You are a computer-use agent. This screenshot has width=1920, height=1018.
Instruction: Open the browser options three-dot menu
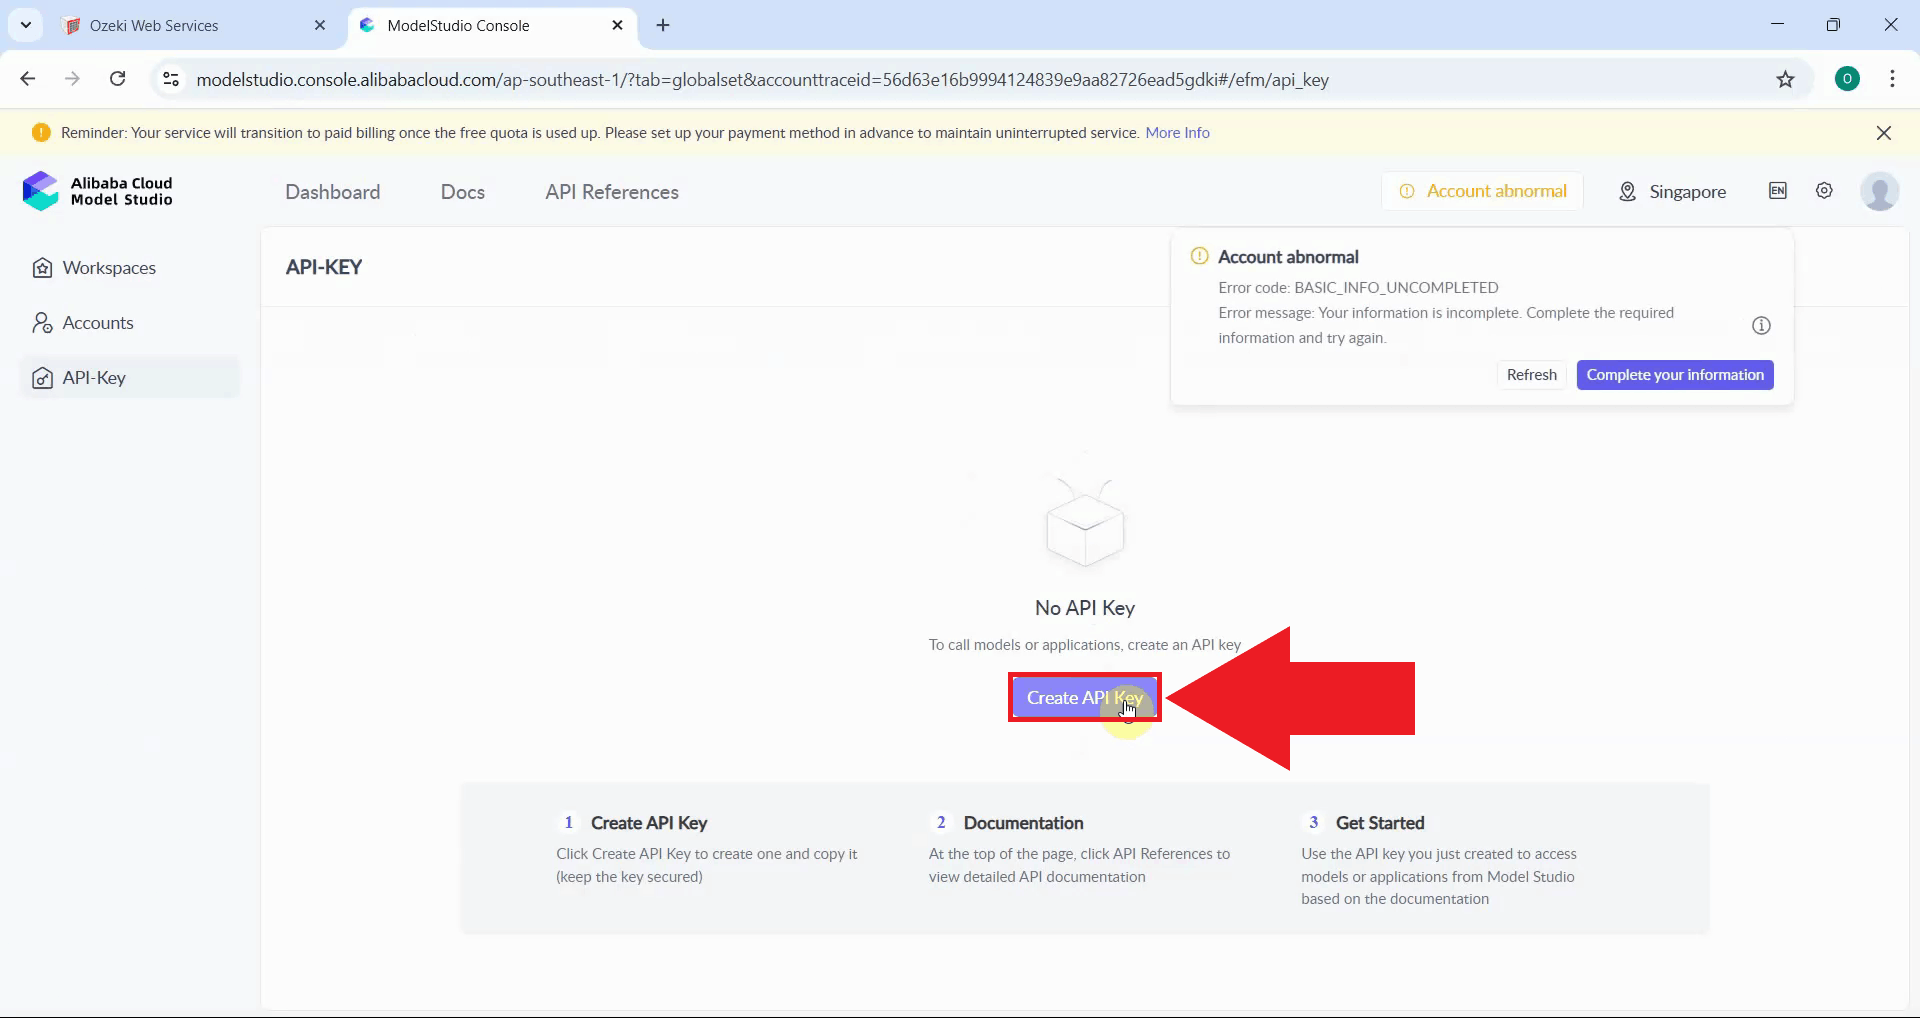pyautogui.click(x=1893, y=80)
